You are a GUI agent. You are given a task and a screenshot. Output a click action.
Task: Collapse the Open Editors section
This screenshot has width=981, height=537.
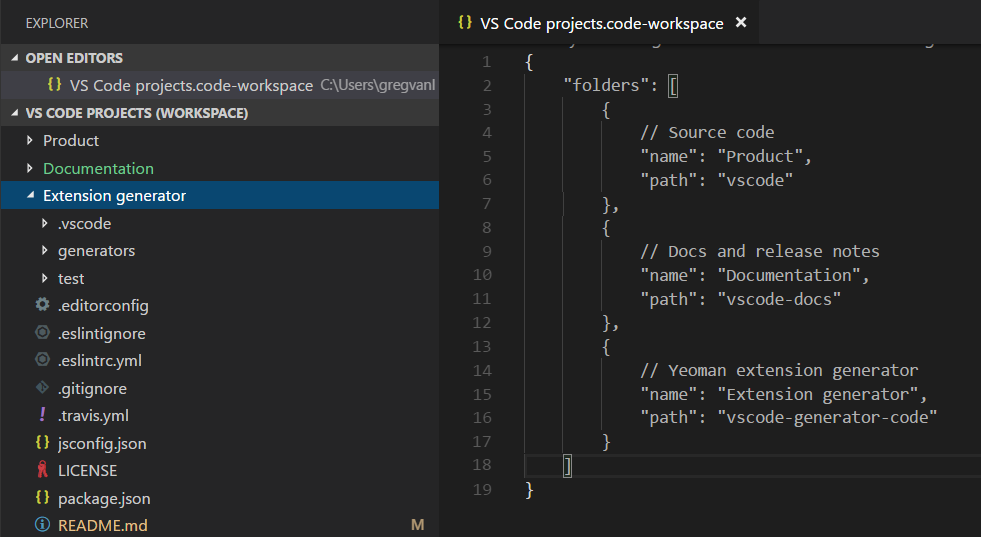pyautogui.click(x=13, y=58)
